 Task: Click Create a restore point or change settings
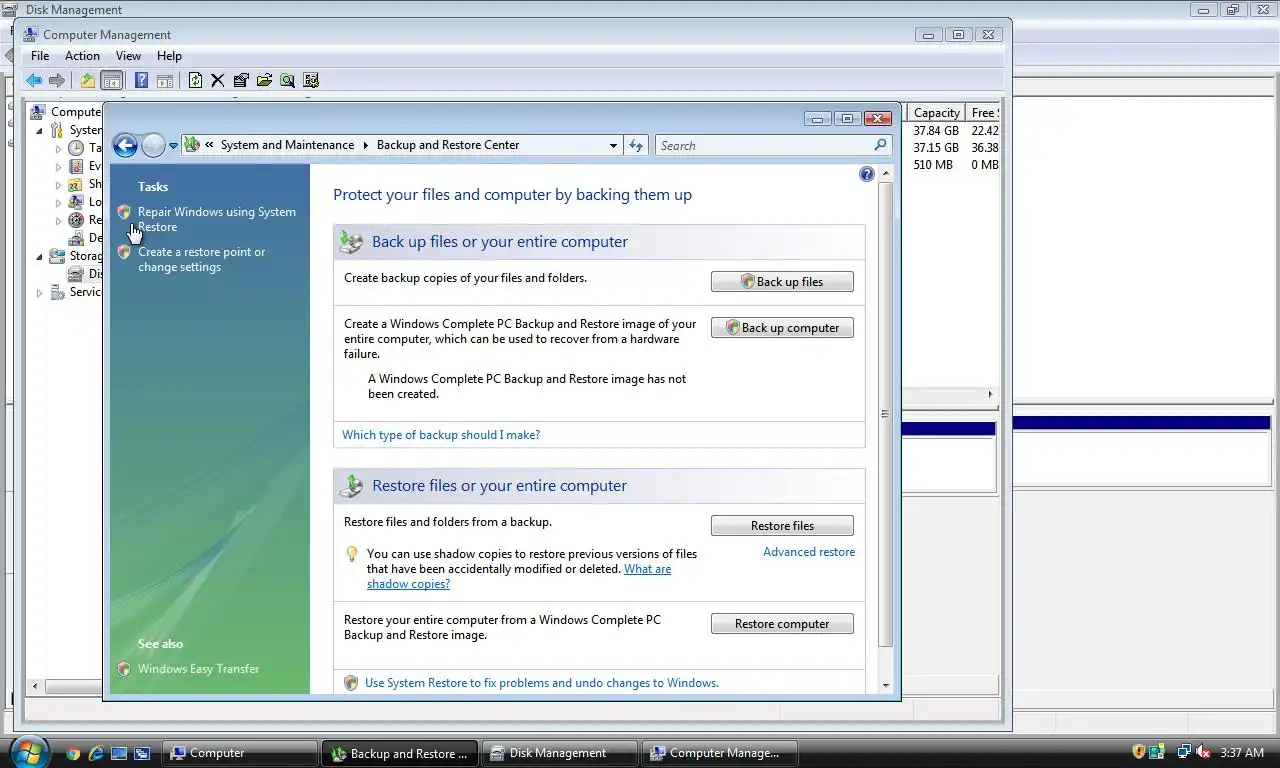pyautogui.click(x=201, y=259)
